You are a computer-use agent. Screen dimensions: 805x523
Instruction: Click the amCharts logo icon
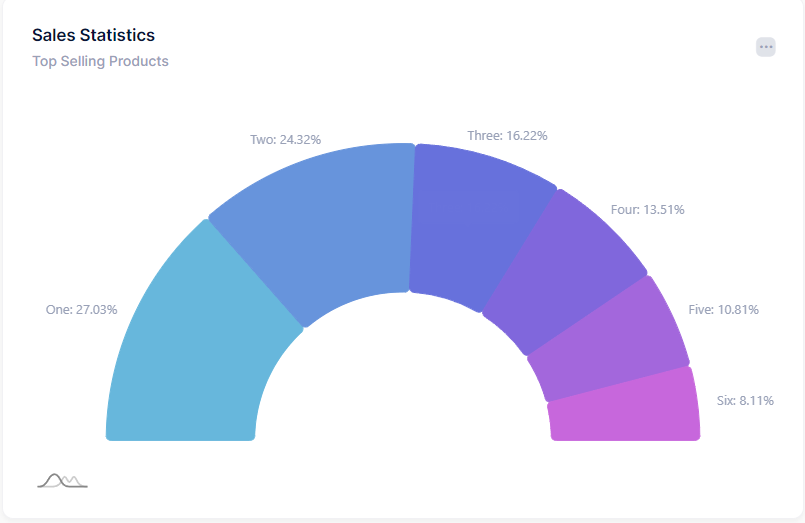tap(62, 481)
